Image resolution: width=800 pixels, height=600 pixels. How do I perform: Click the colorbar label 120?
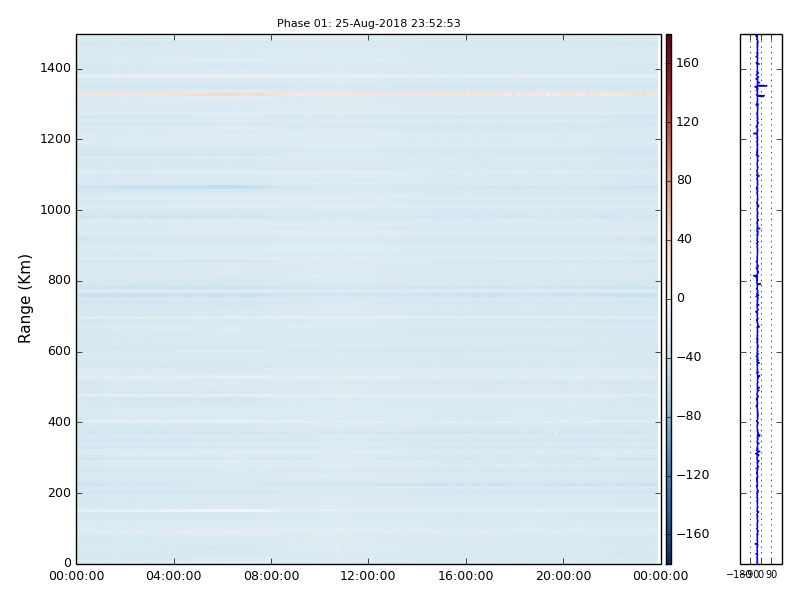click(687, 122)
